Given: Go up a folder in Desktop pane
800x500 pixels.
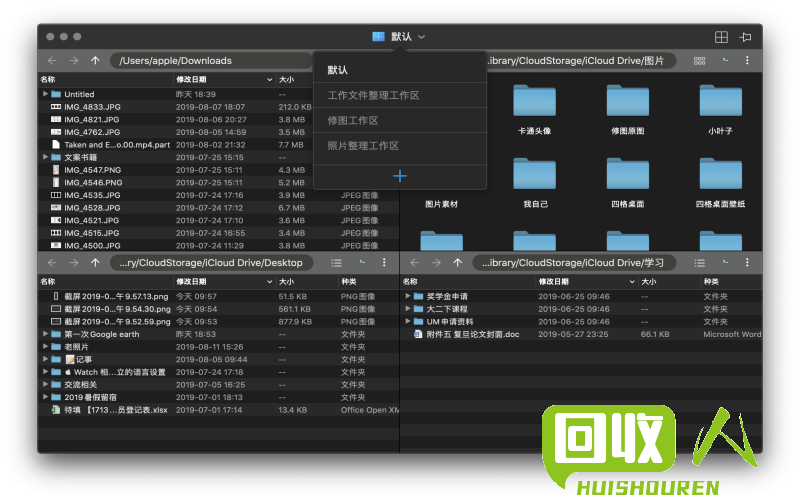Looking at the screenshot, I should (95, 263).
